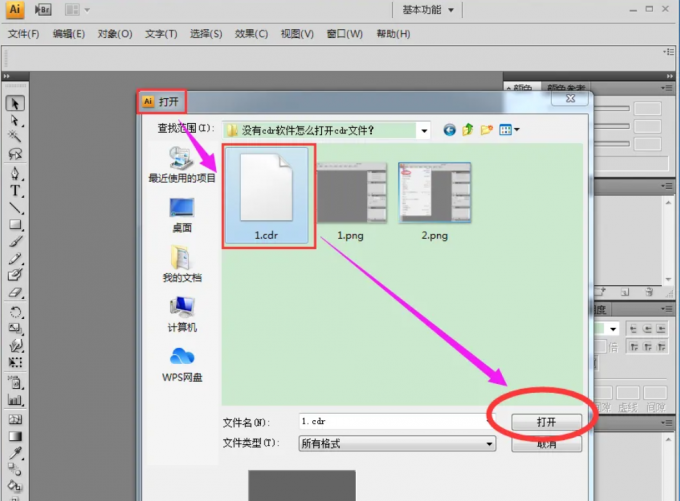Select the Lasso tool
This screenshot has width=680, height=501.
click(x=15, y=154)
